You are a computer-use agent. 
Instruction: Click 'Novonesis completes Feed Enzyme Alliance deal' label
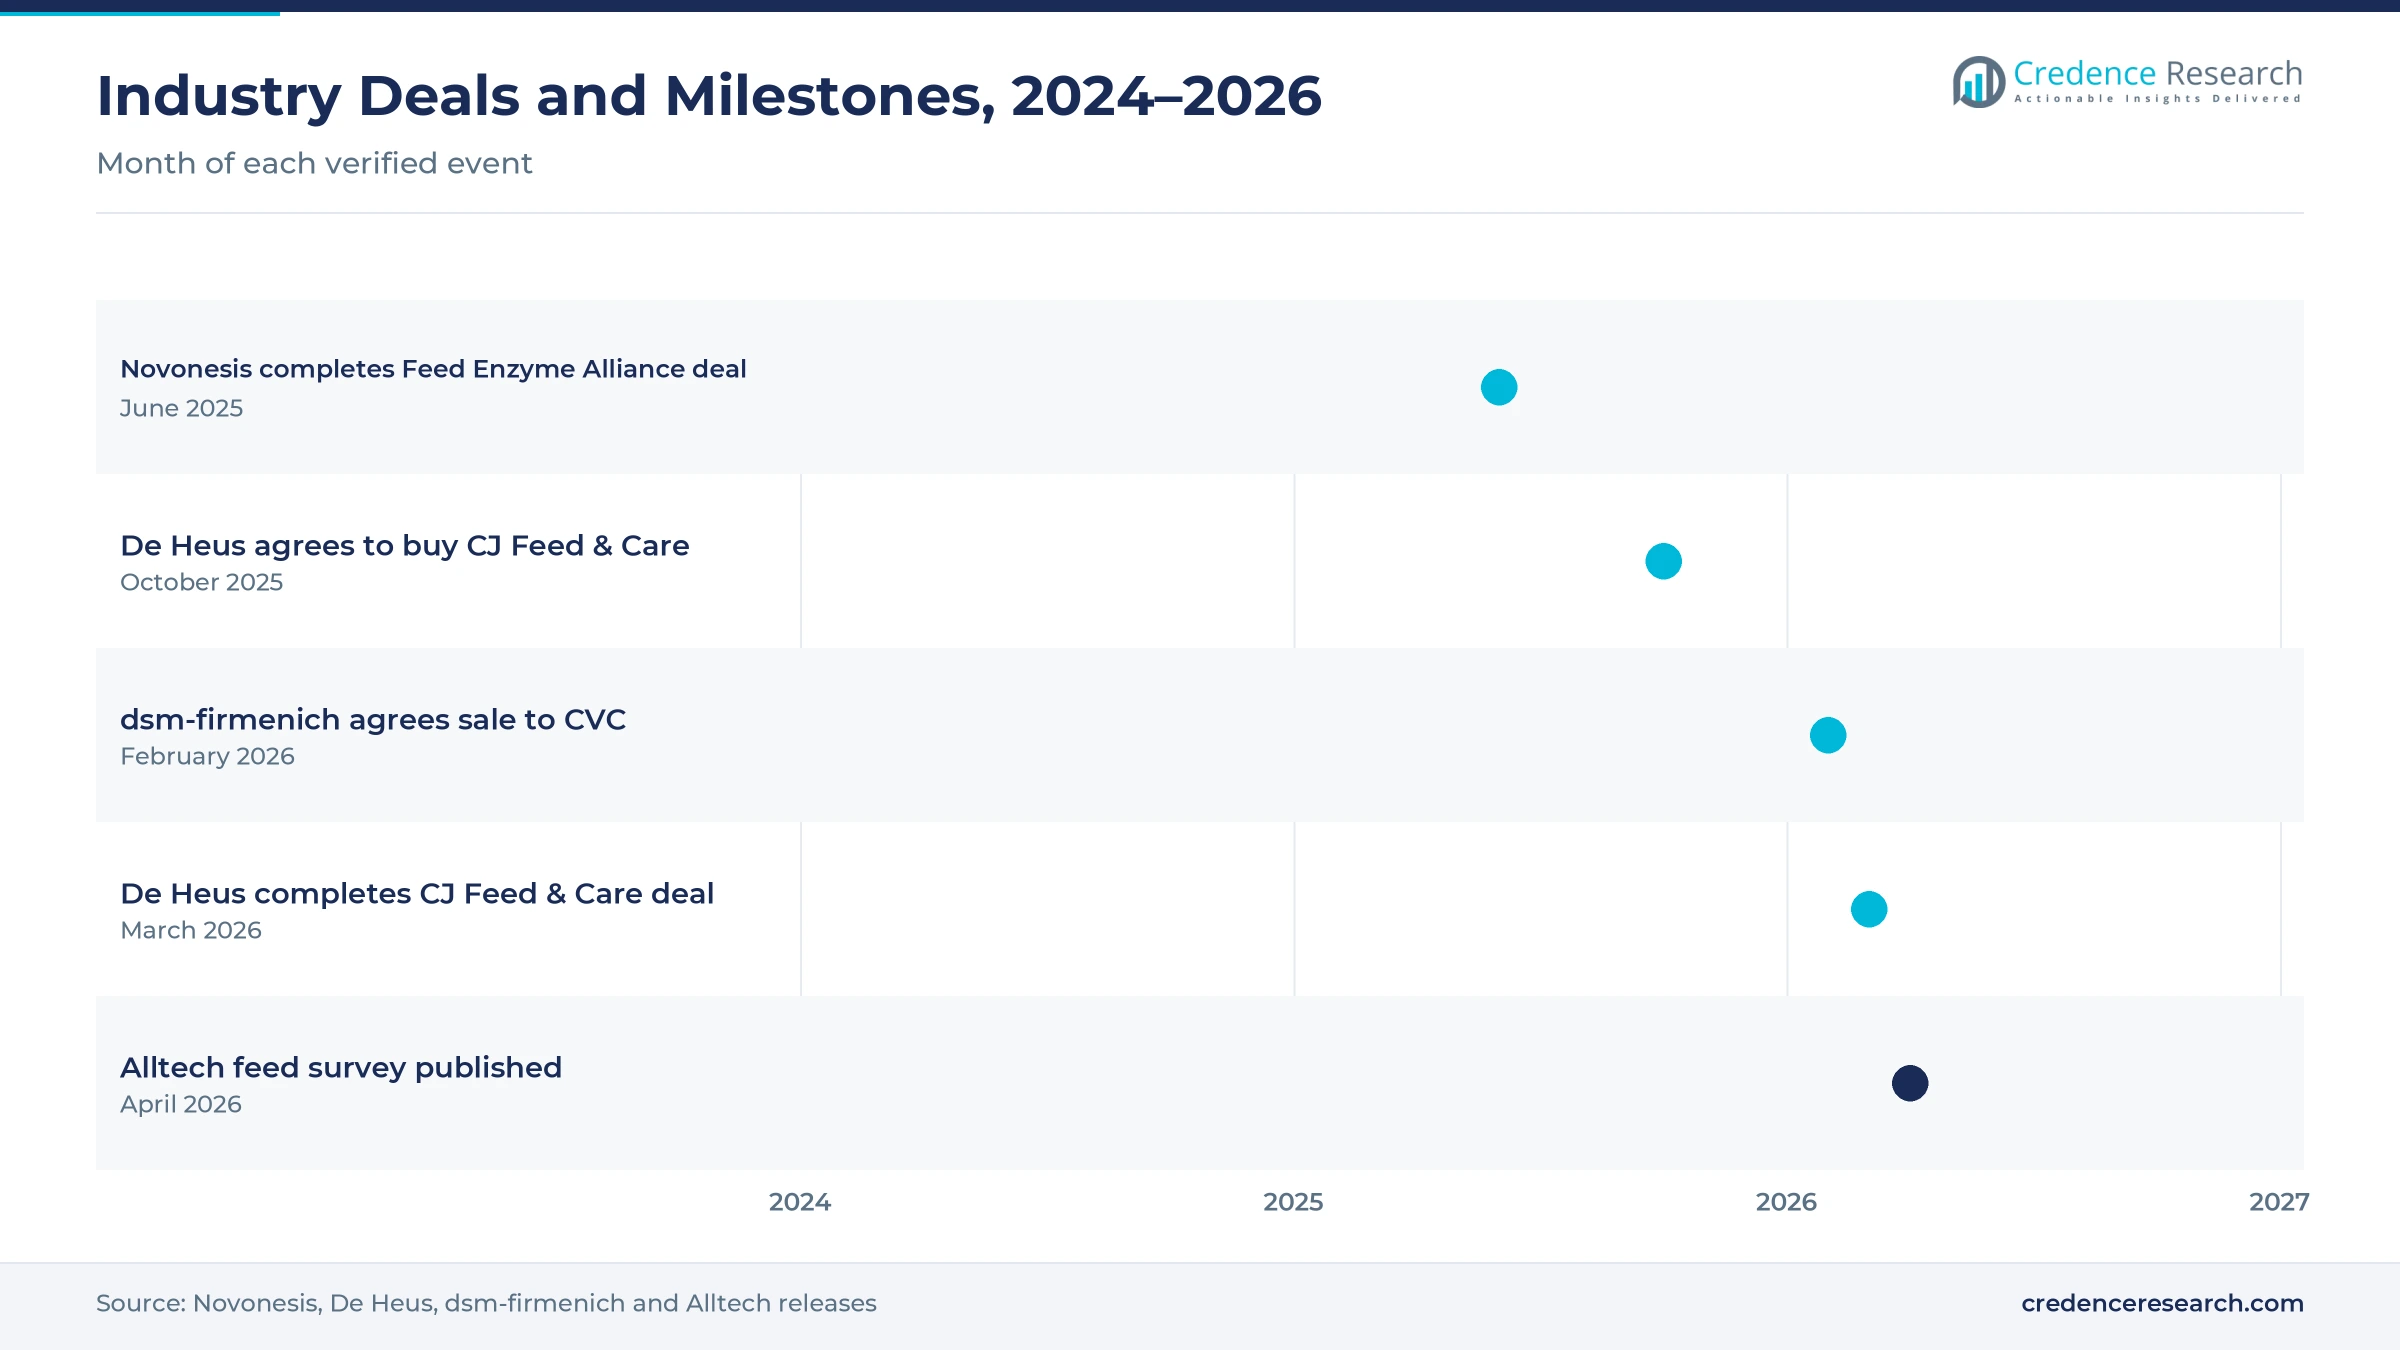click(x=433, y=369)
